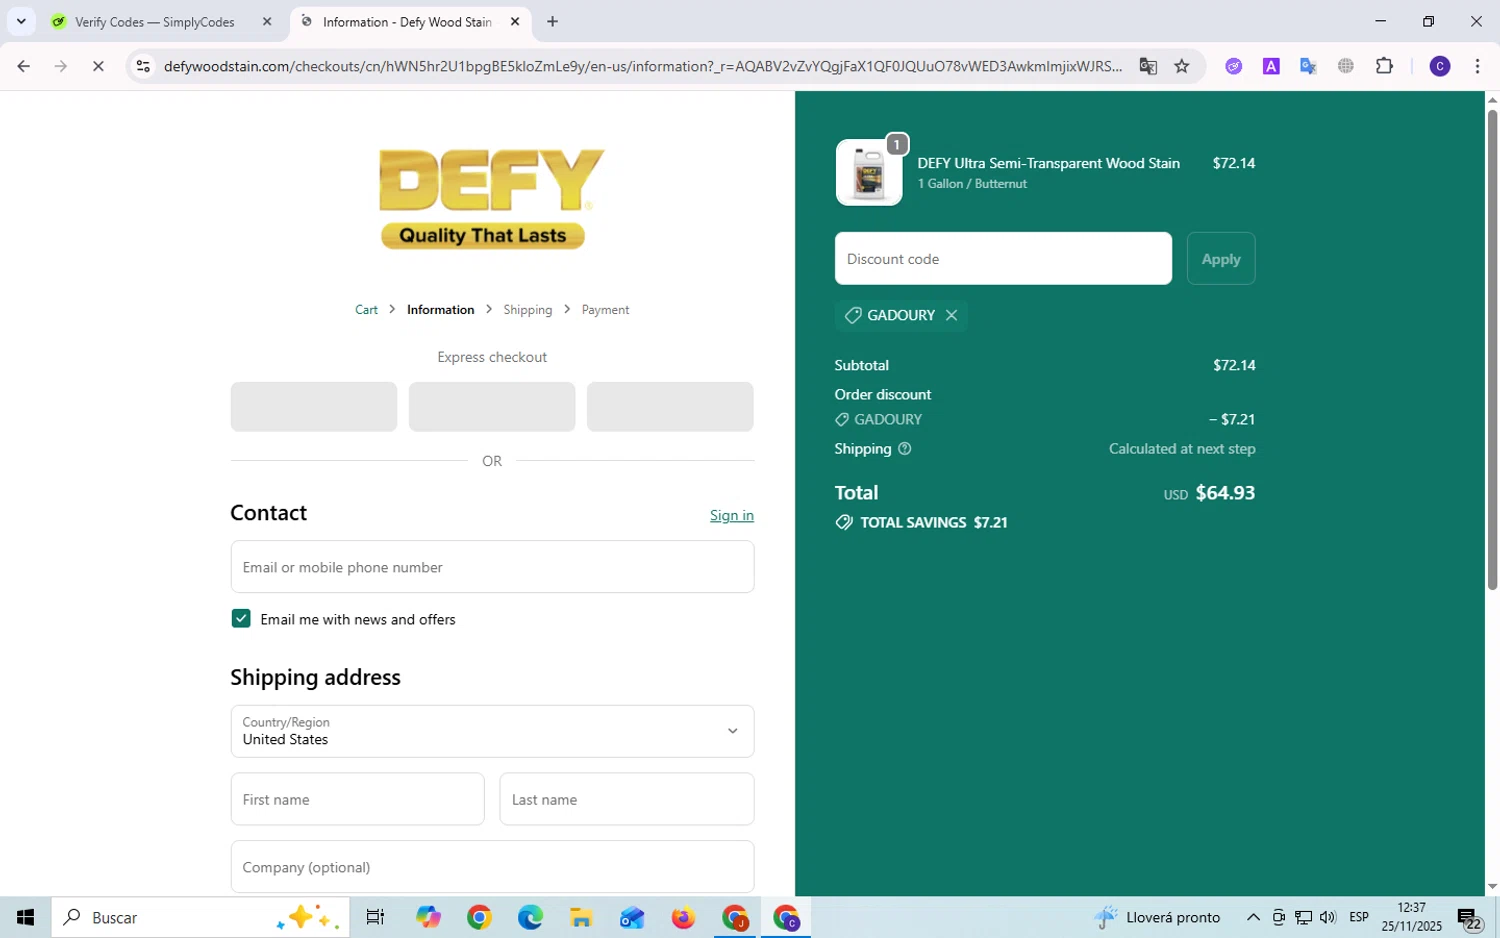Go back to the previous page
Viewport: 1500px width, 938px height.
pyautogui.click(x=23, y=66)
